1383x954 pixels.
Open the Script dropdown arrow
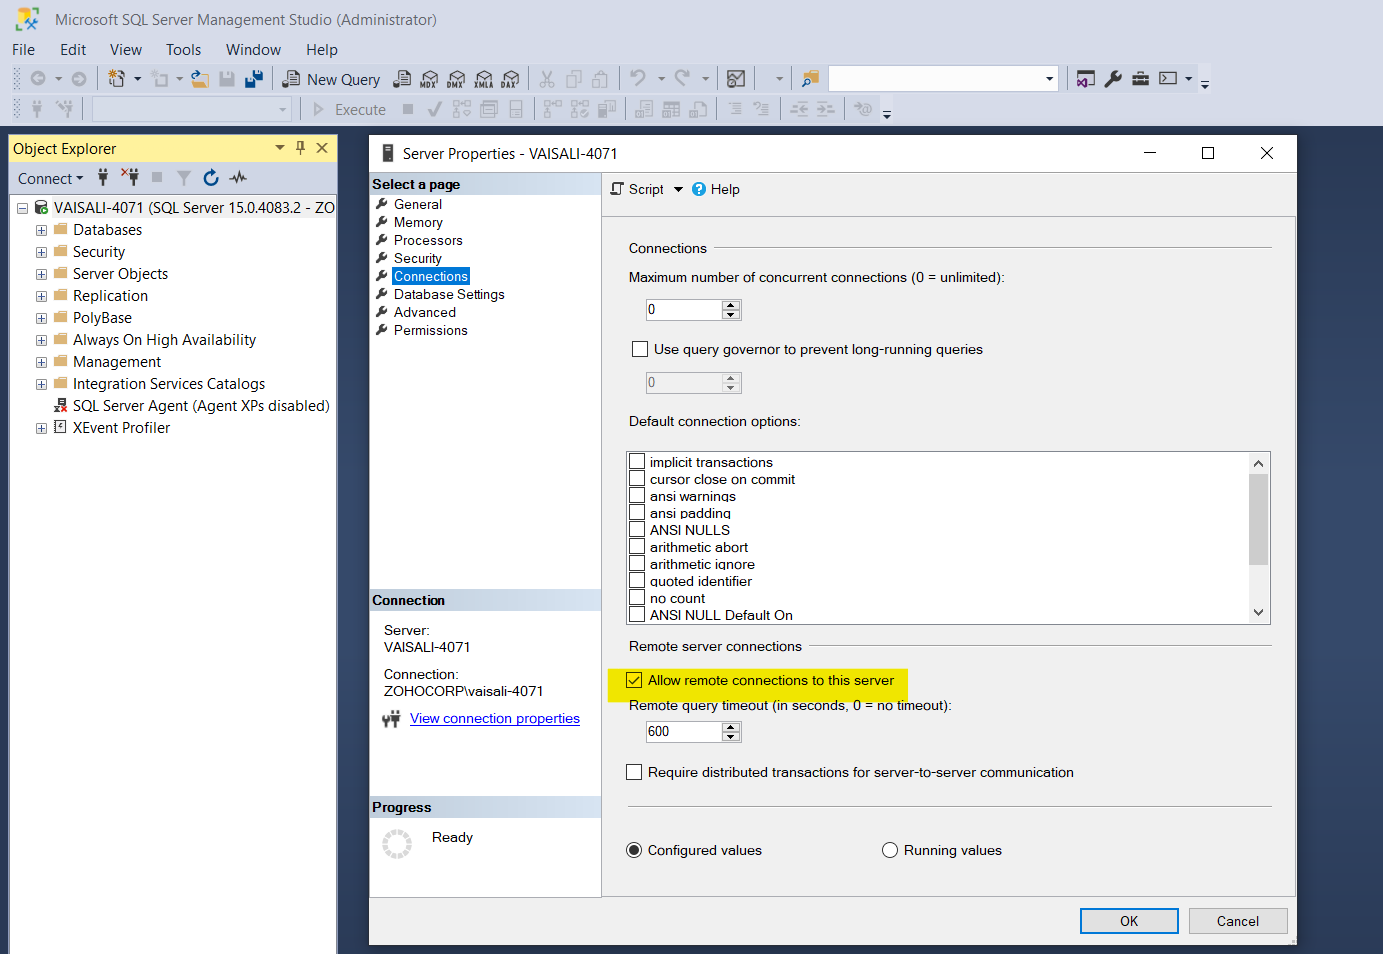coord(678,189)
